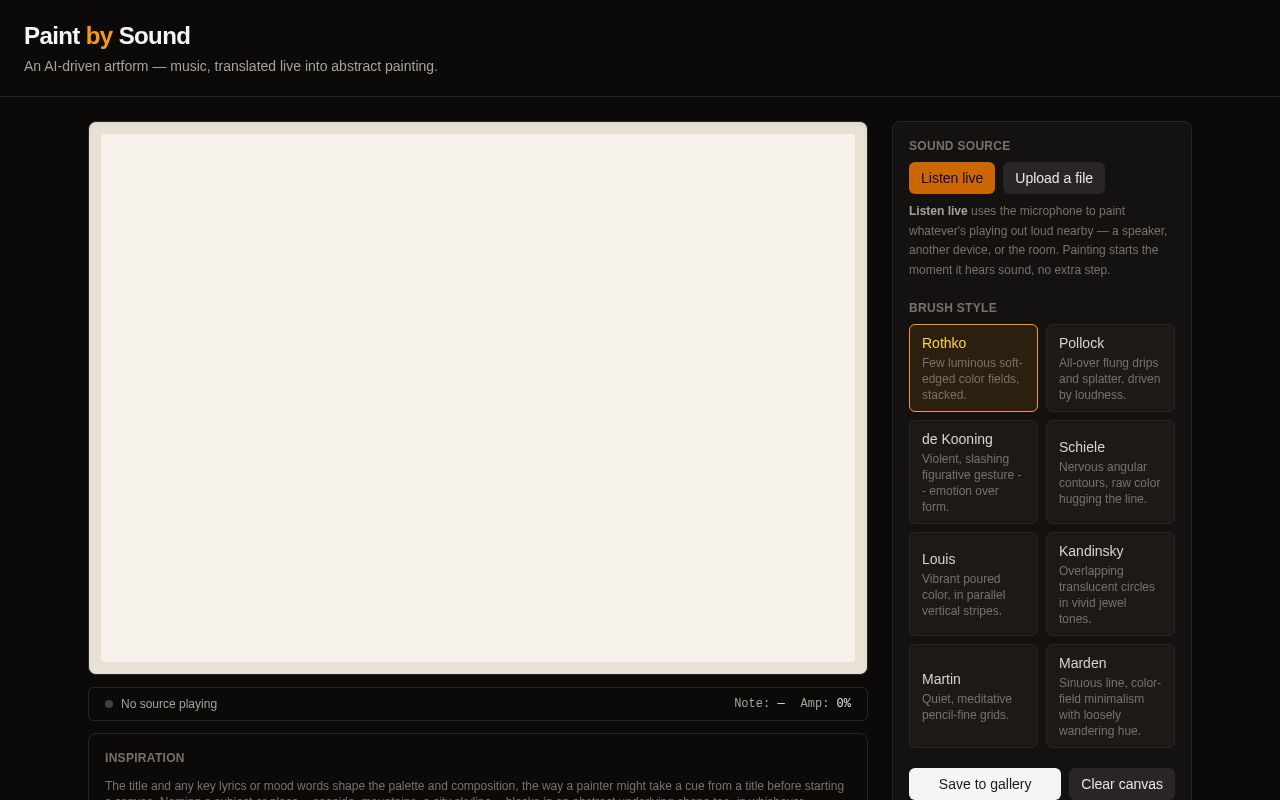Select the Kandinsky brush style card

(1110, 584)
